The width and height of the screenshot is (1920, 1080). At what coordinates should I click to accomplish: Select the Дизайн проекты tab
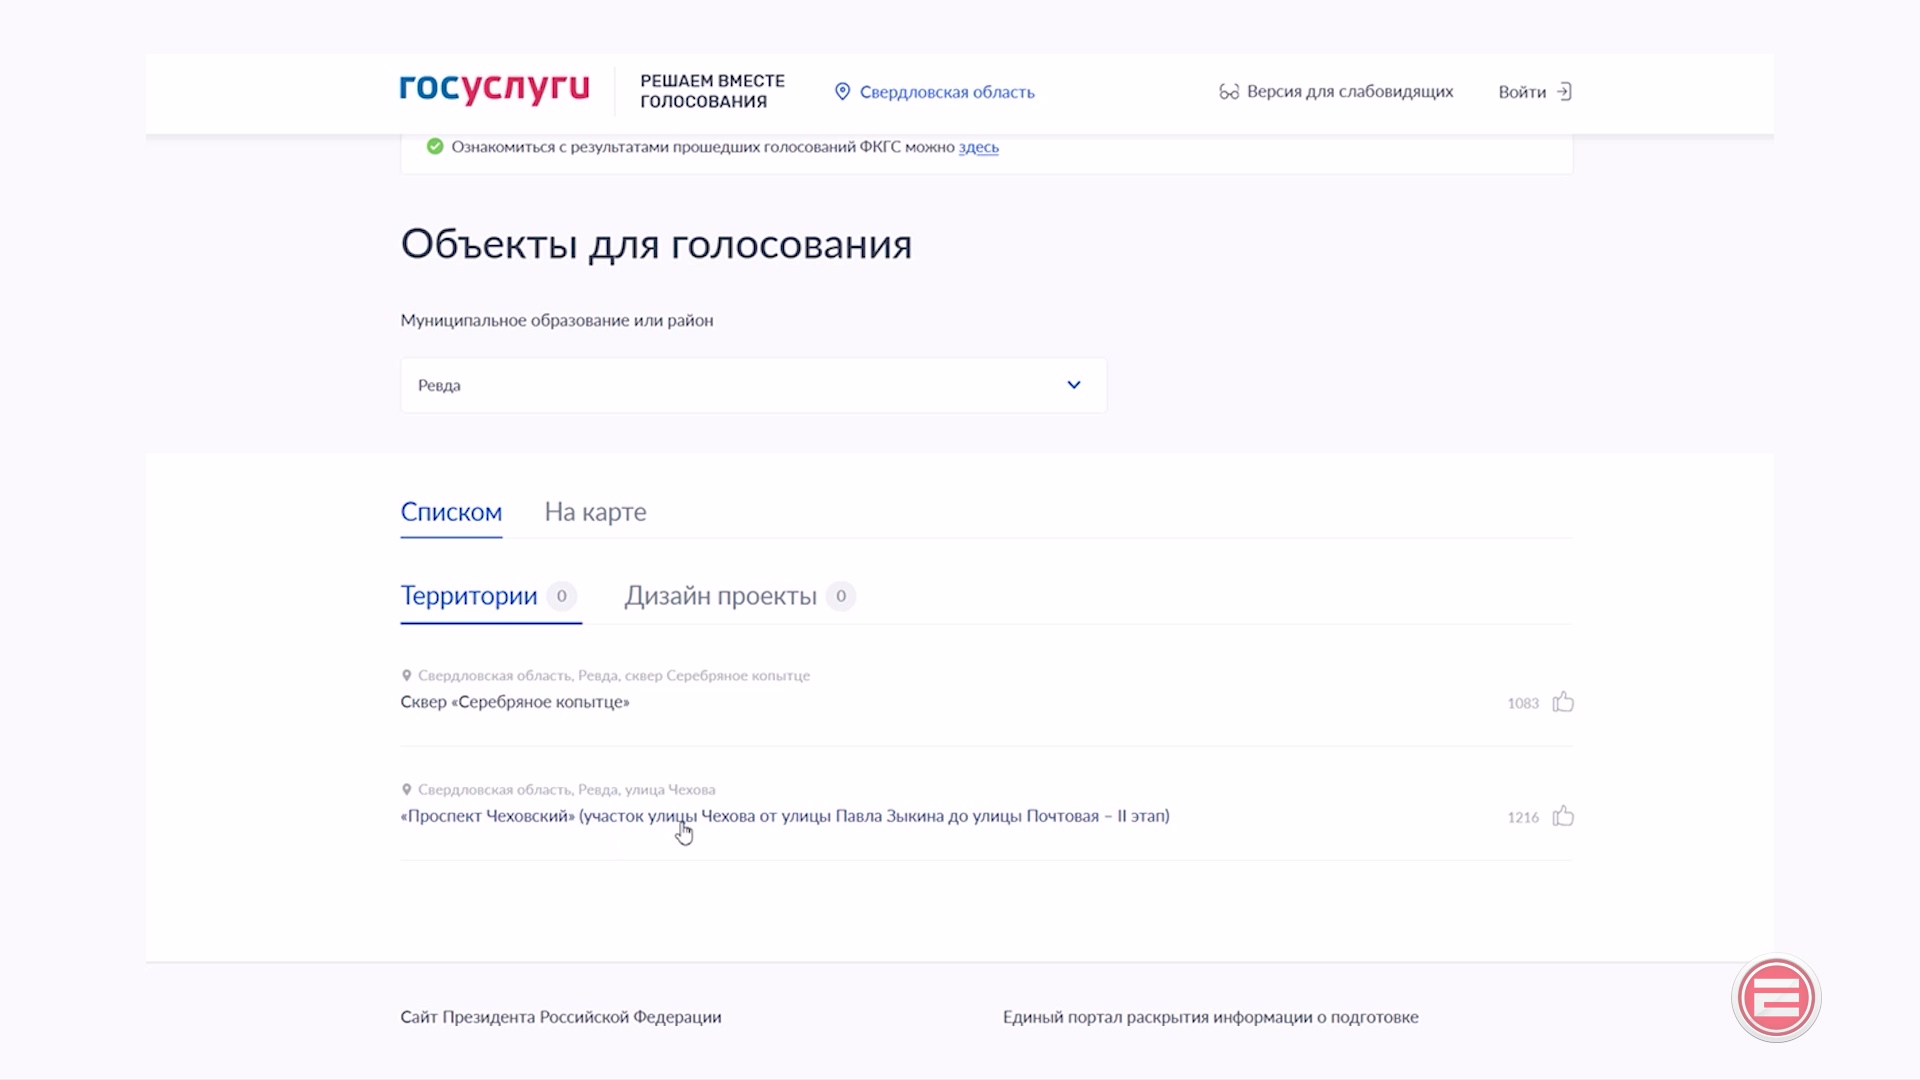coord(720,596)
